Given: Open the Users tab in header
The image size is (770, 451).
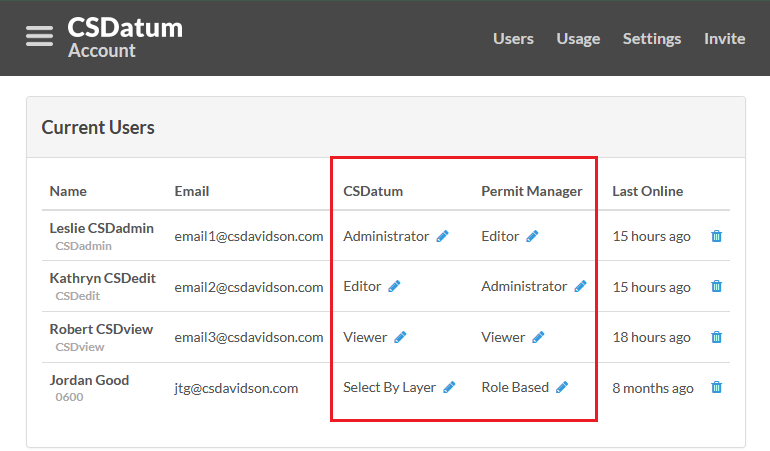Looking at the screenshot, I should [x=513, y=39].
